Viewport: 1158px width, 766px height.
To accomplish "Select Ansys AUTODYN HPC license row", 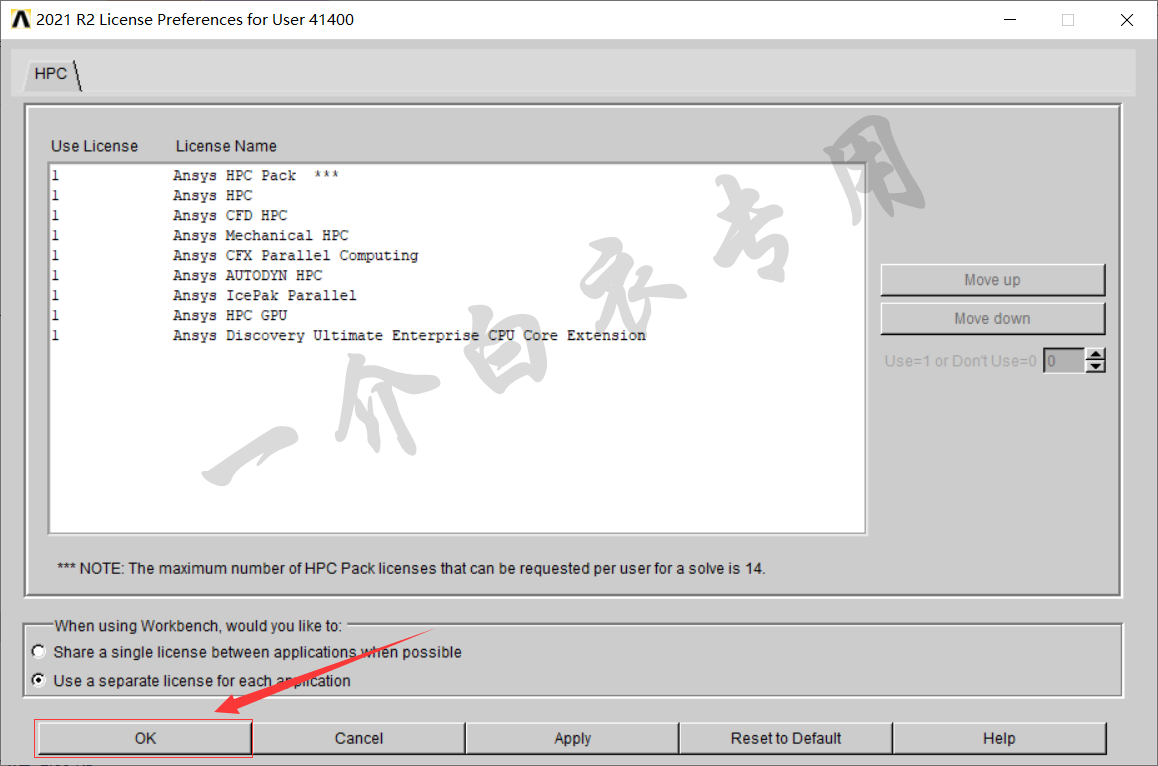I will coord(456,276).
